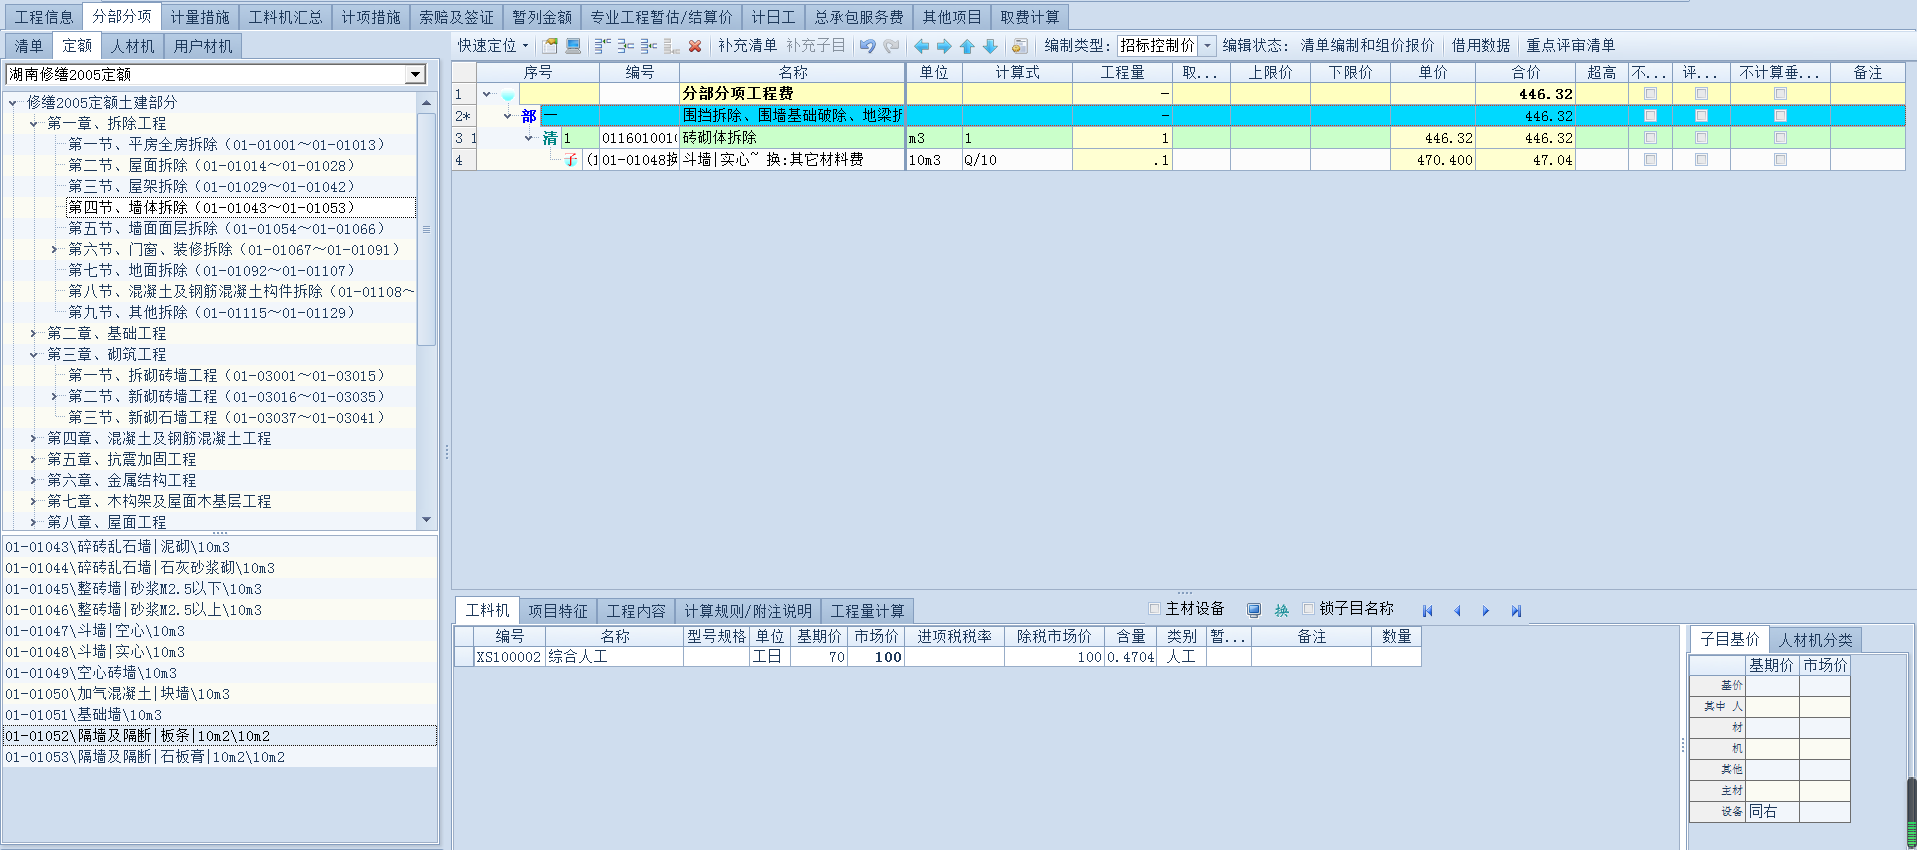Click the second blue insert-level icon in toolbar
Viewport: 1917px width, 850px height.
click(x=625, y=46)
